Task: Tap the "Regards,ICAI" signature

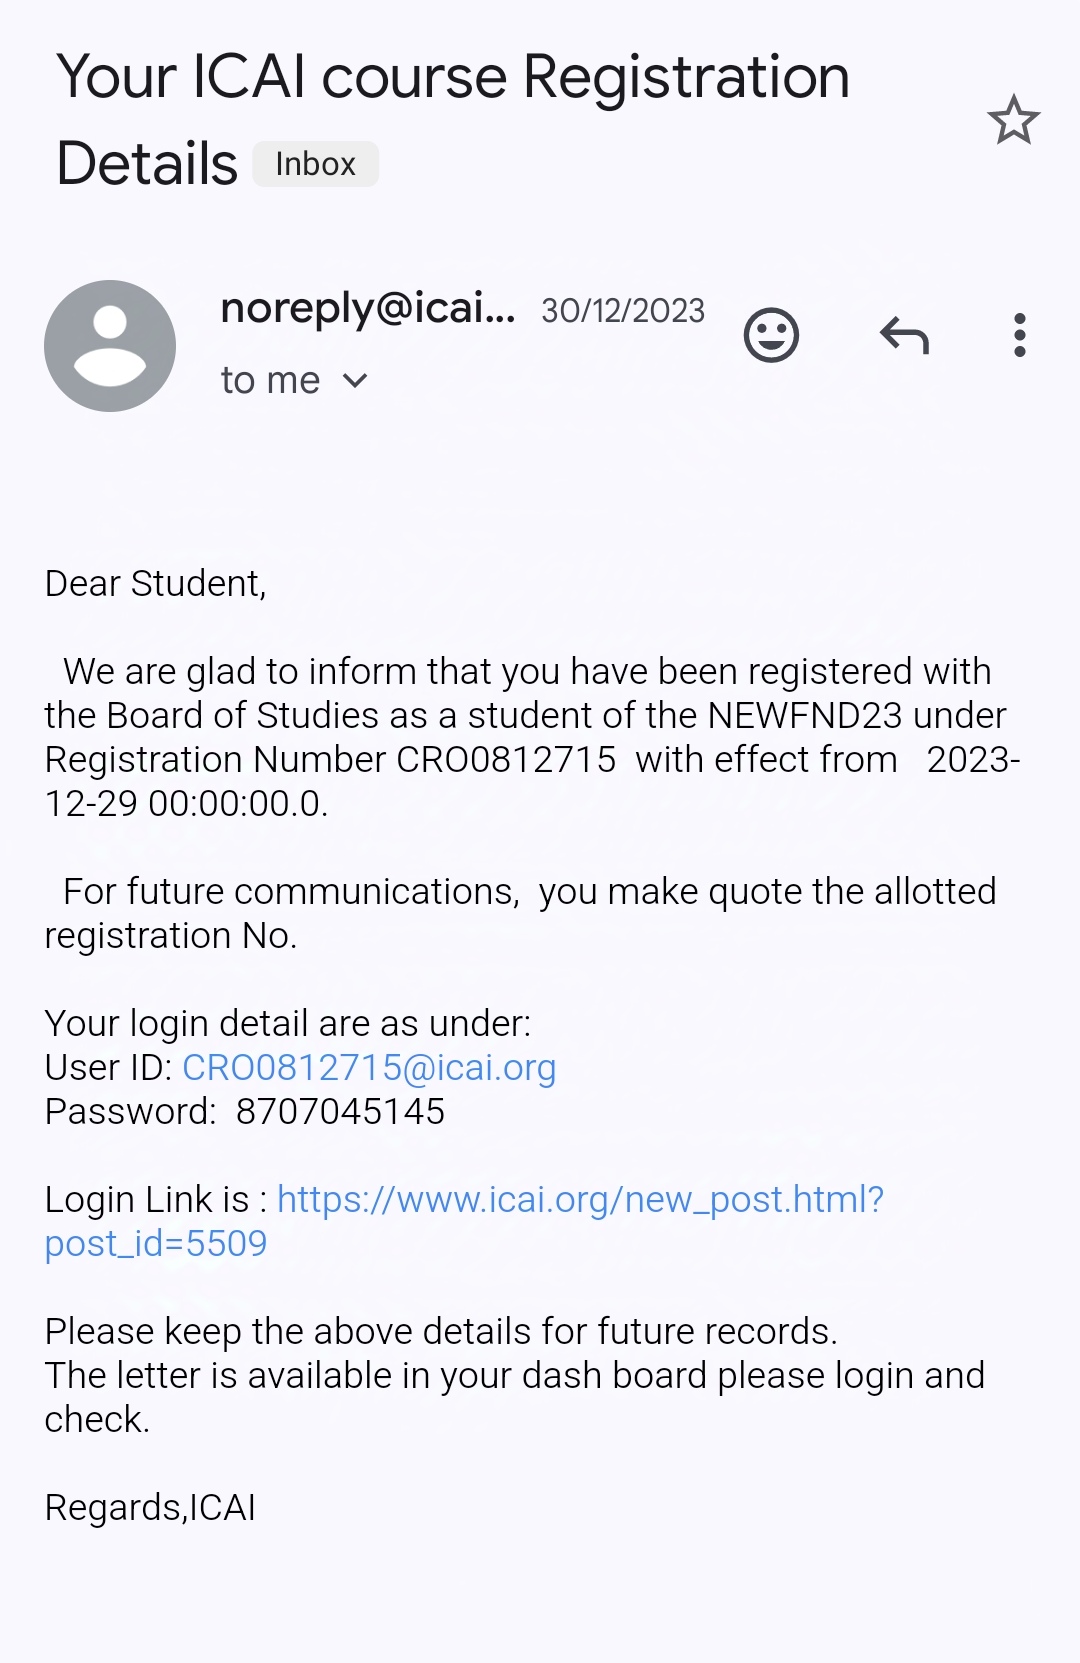Action: [150, 1508]
